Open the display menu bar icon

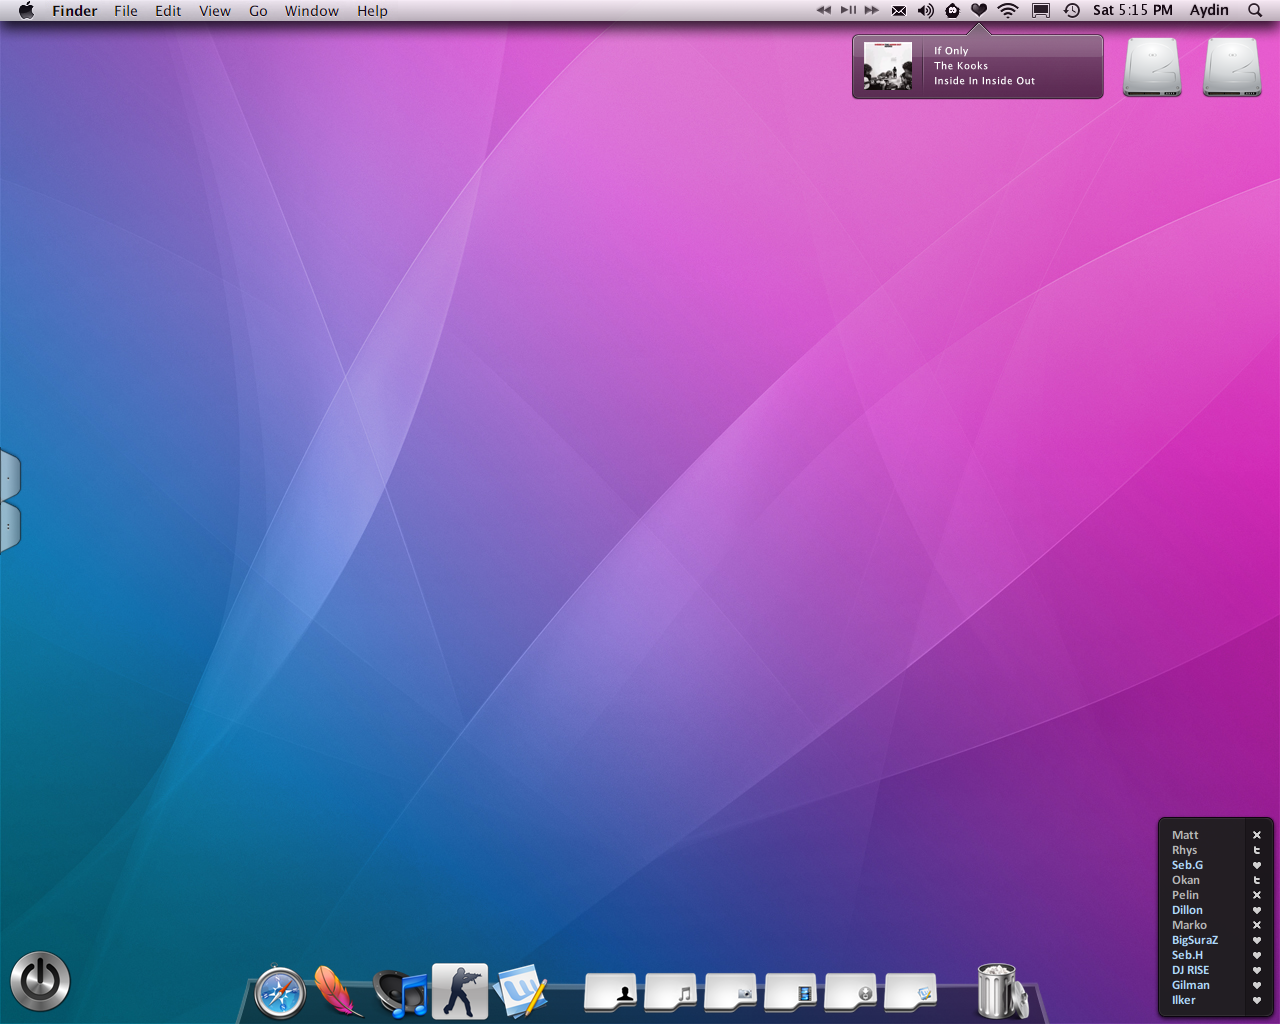(x=1041, y=11)
